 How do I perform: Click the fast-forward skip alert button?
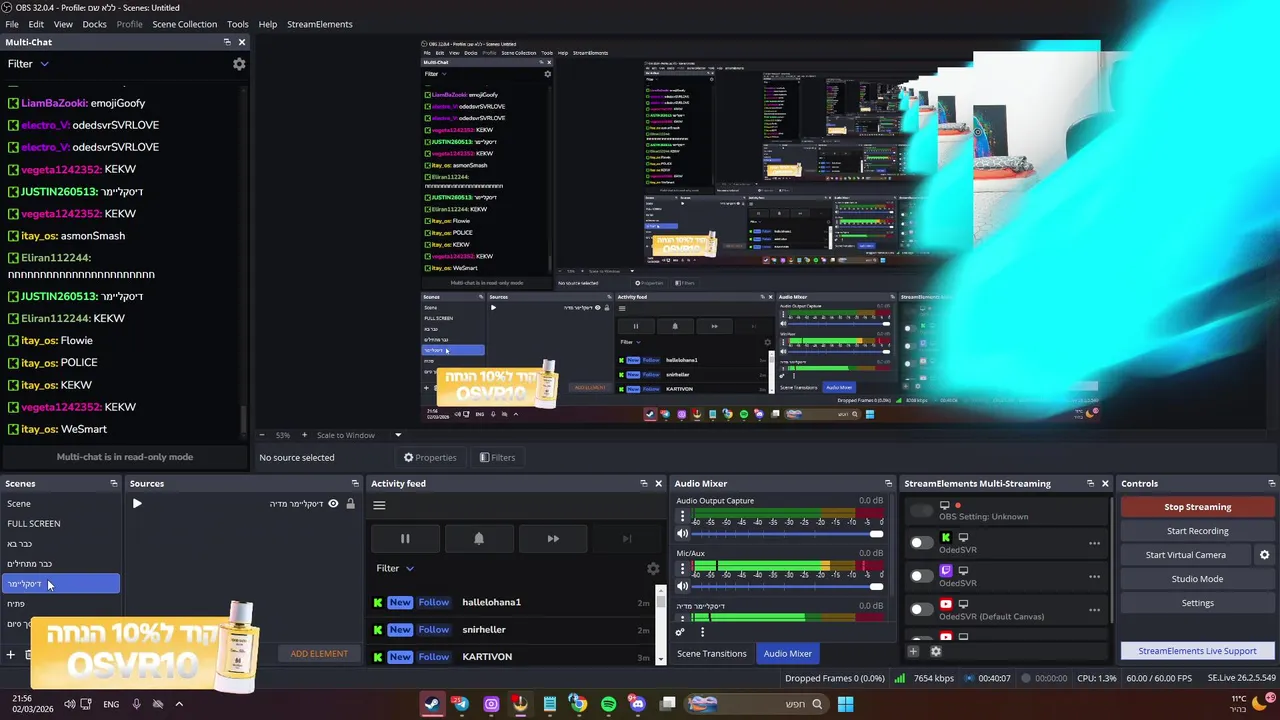click(x=553, y=539)
